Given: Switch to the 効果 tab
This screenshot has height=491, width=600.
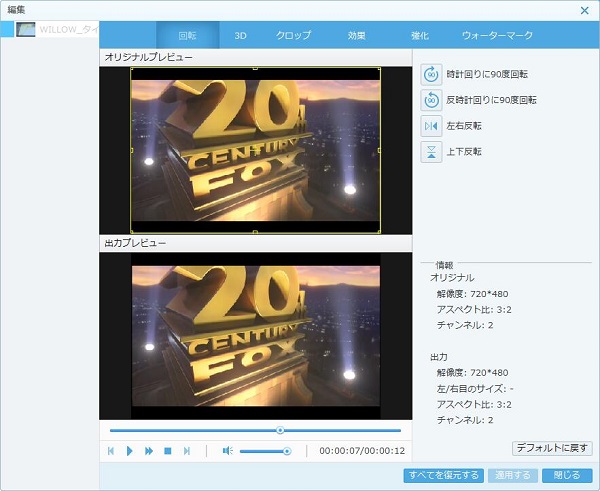Looking at the screenshot, I should [x=357, y=35].
